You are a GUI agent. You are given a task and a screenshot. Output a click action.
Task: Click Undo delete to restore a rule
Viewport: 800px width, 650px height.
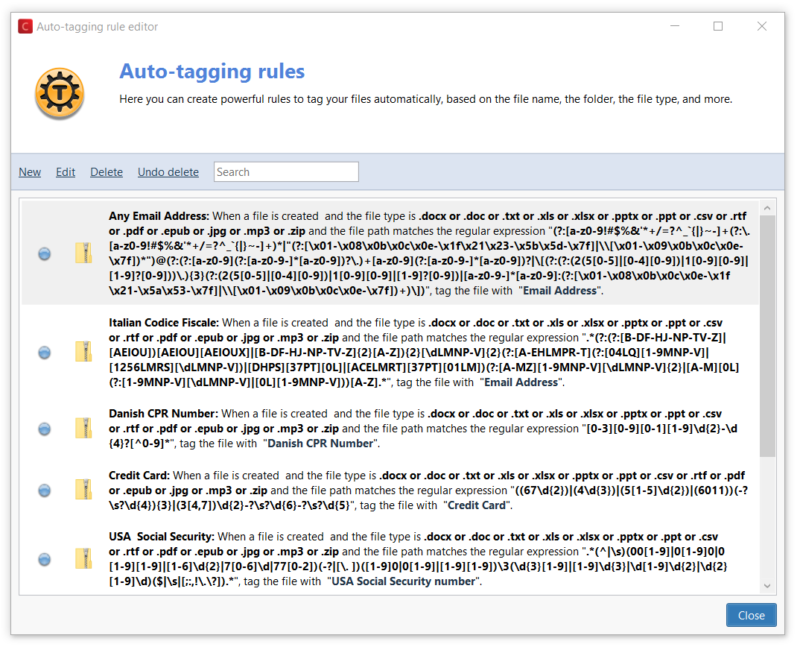(168, 171)
